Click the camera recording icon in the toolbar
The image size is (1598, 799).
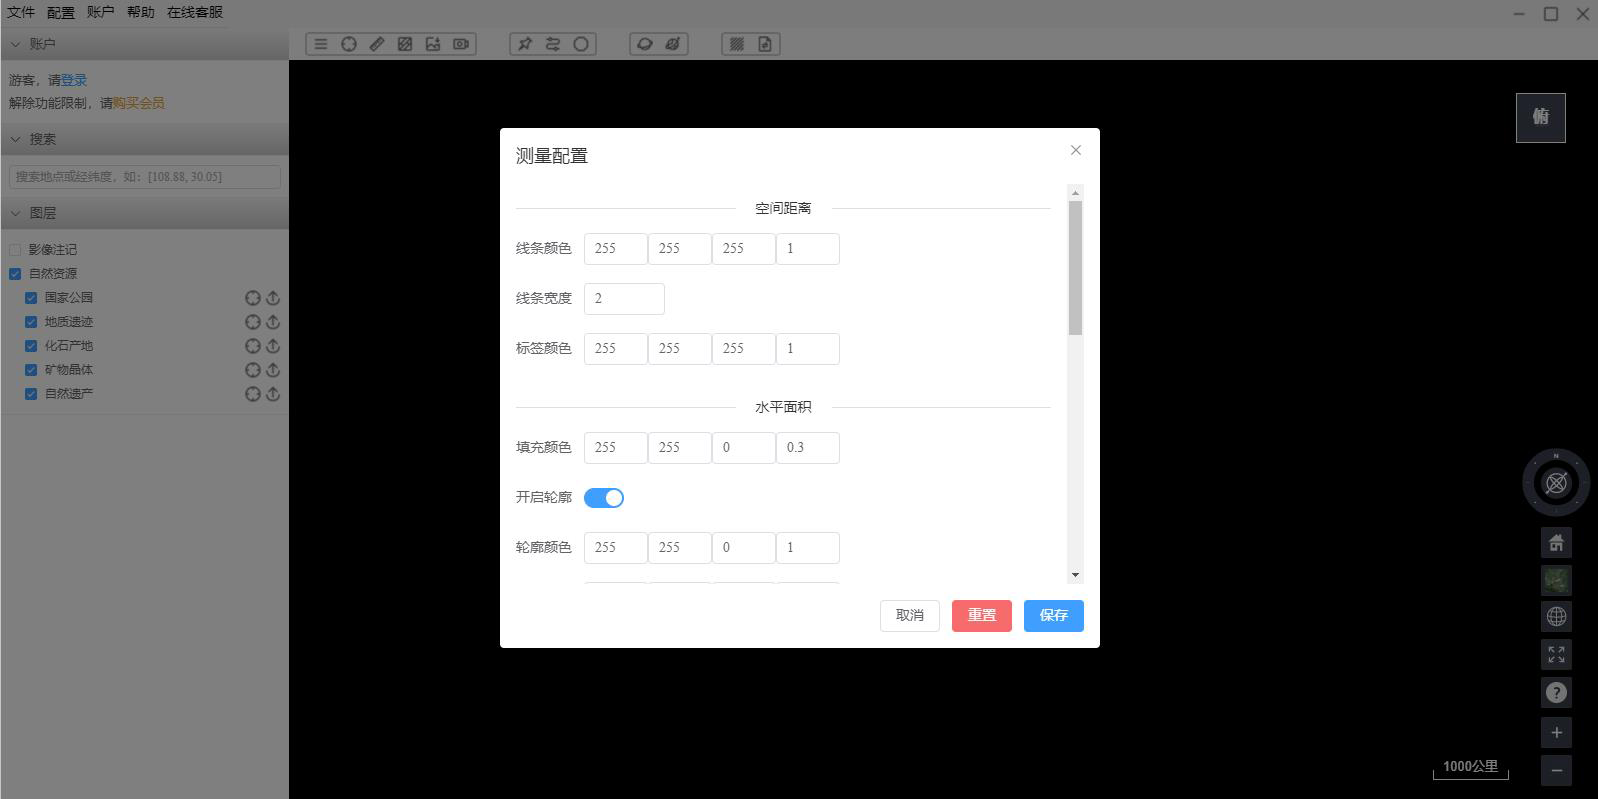461,44
